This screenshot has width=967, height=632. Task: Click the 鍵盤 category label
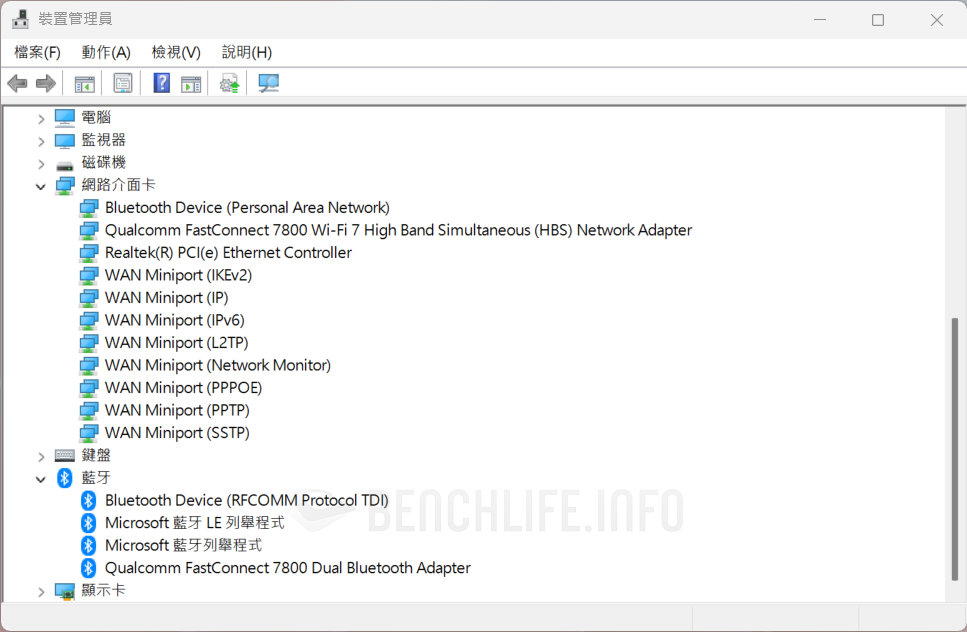(x=96, y=455)
